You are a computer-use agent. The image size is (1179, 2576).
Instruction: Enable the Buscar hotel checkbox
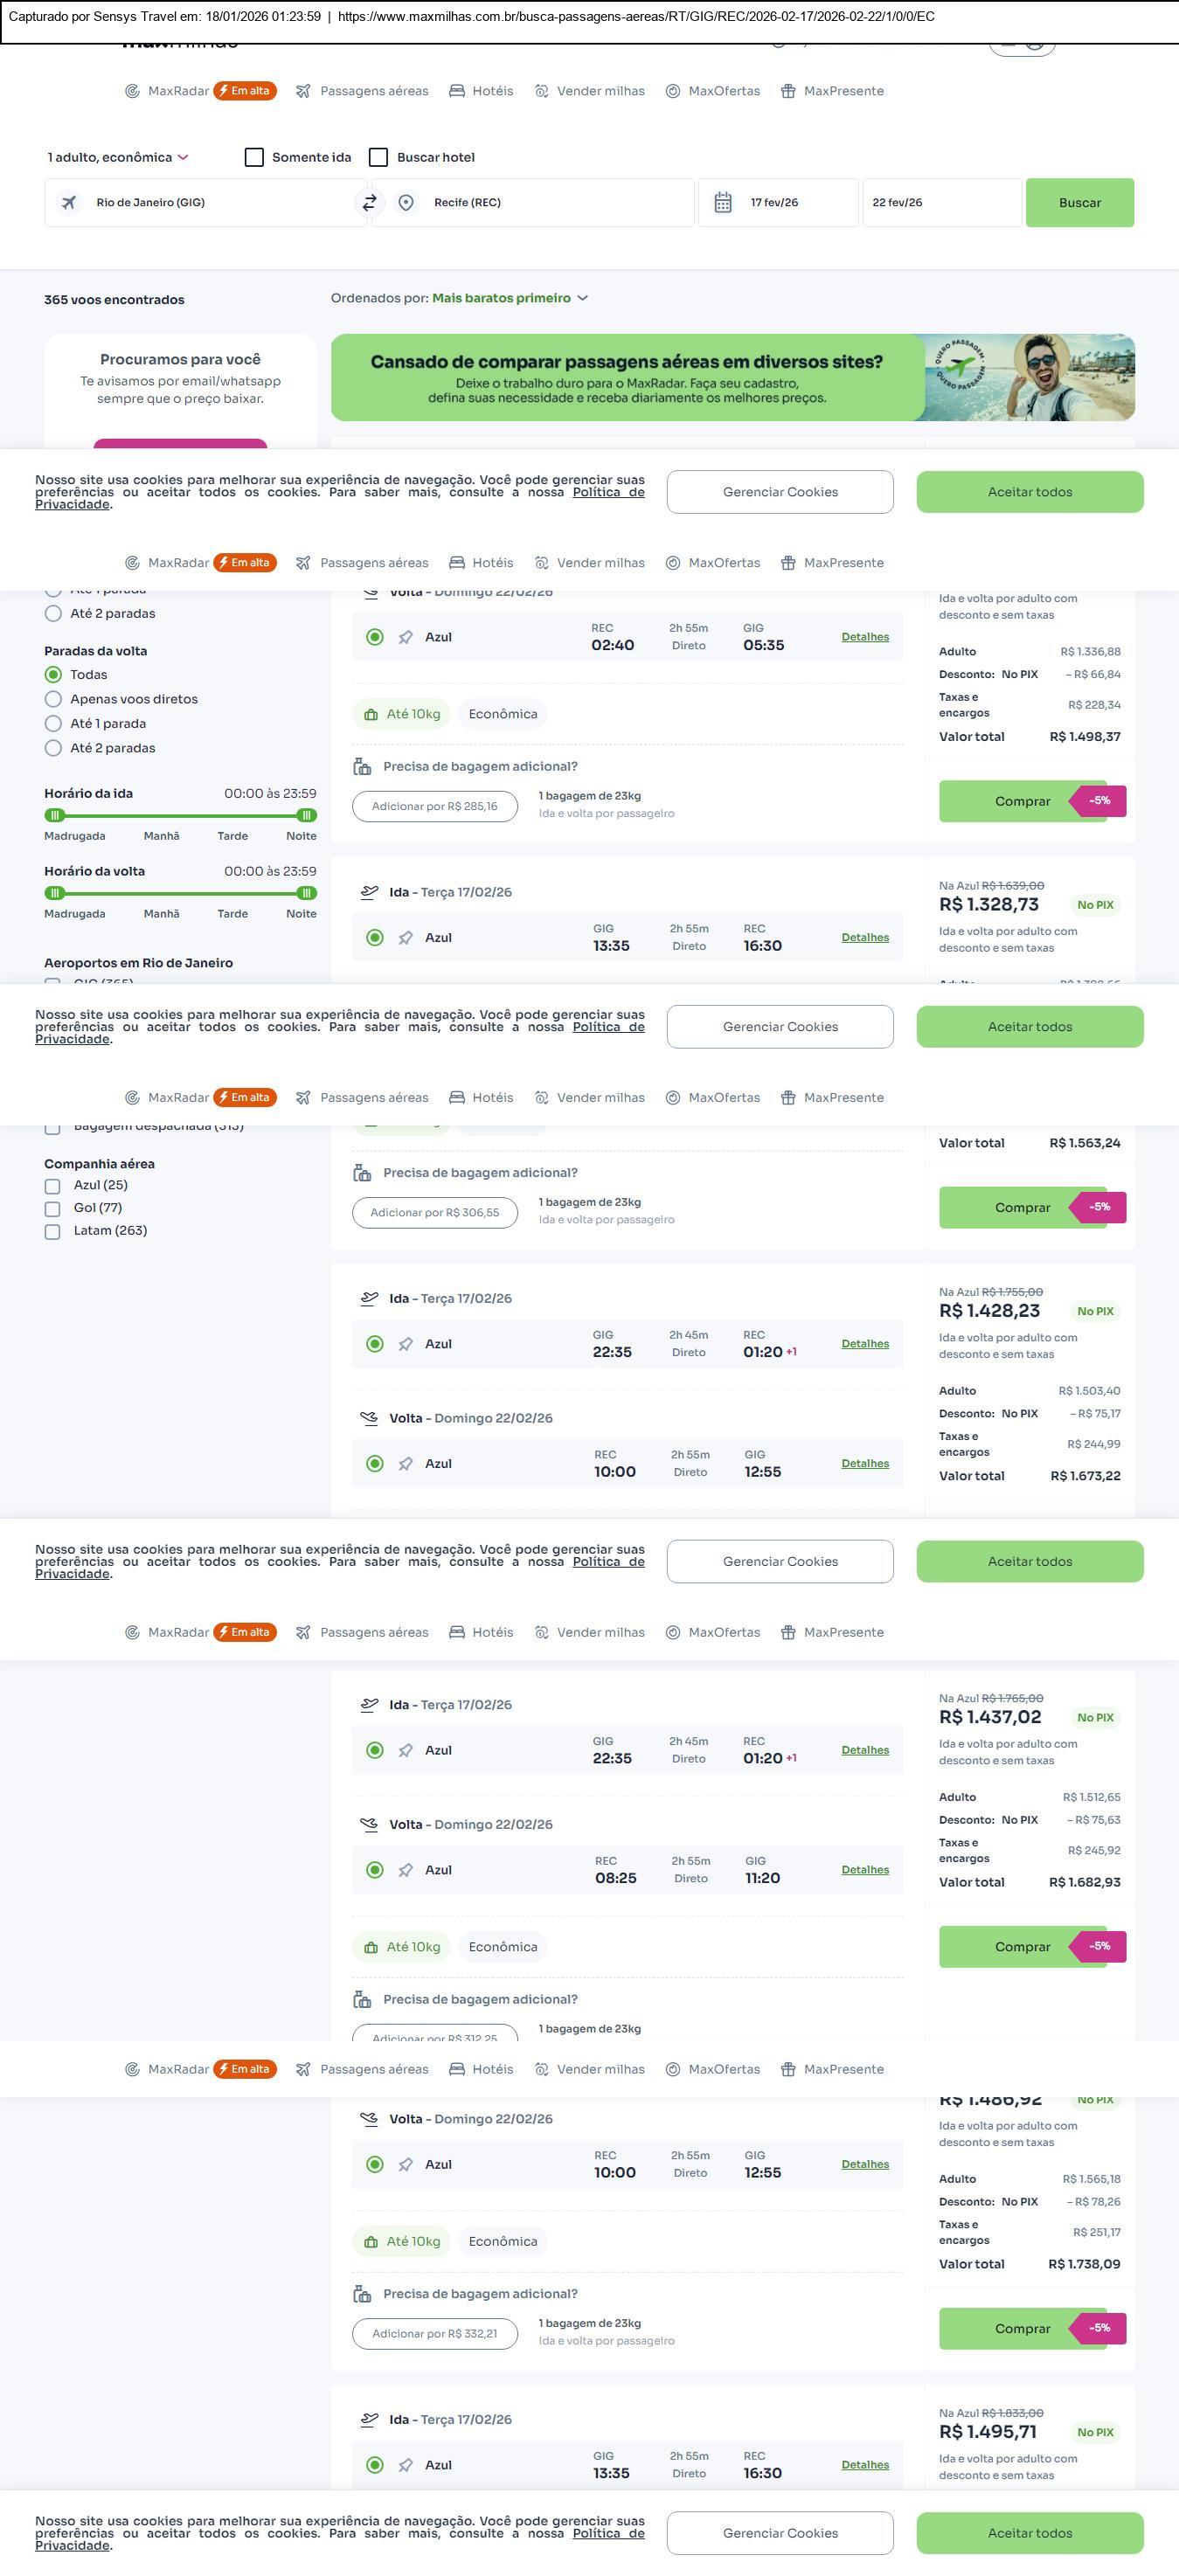[378, 157]
